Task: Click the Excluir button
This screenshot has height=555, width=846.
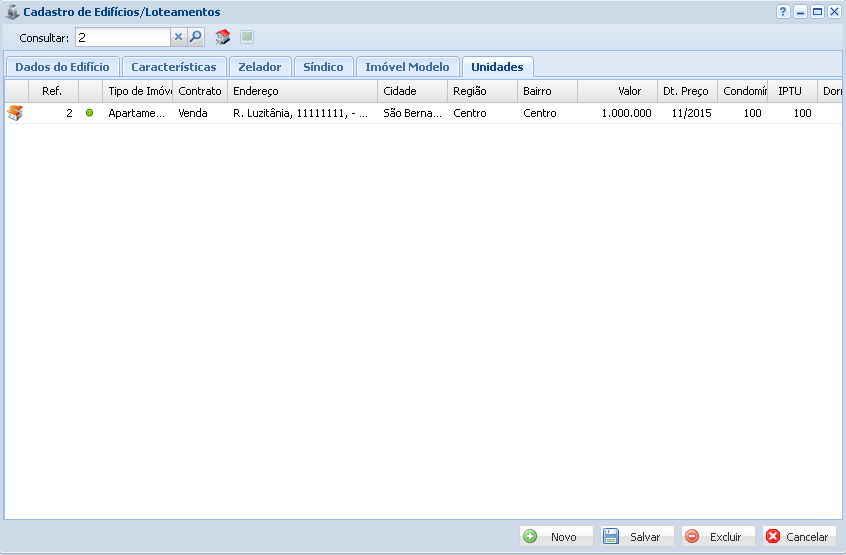Action: [718, 537]
